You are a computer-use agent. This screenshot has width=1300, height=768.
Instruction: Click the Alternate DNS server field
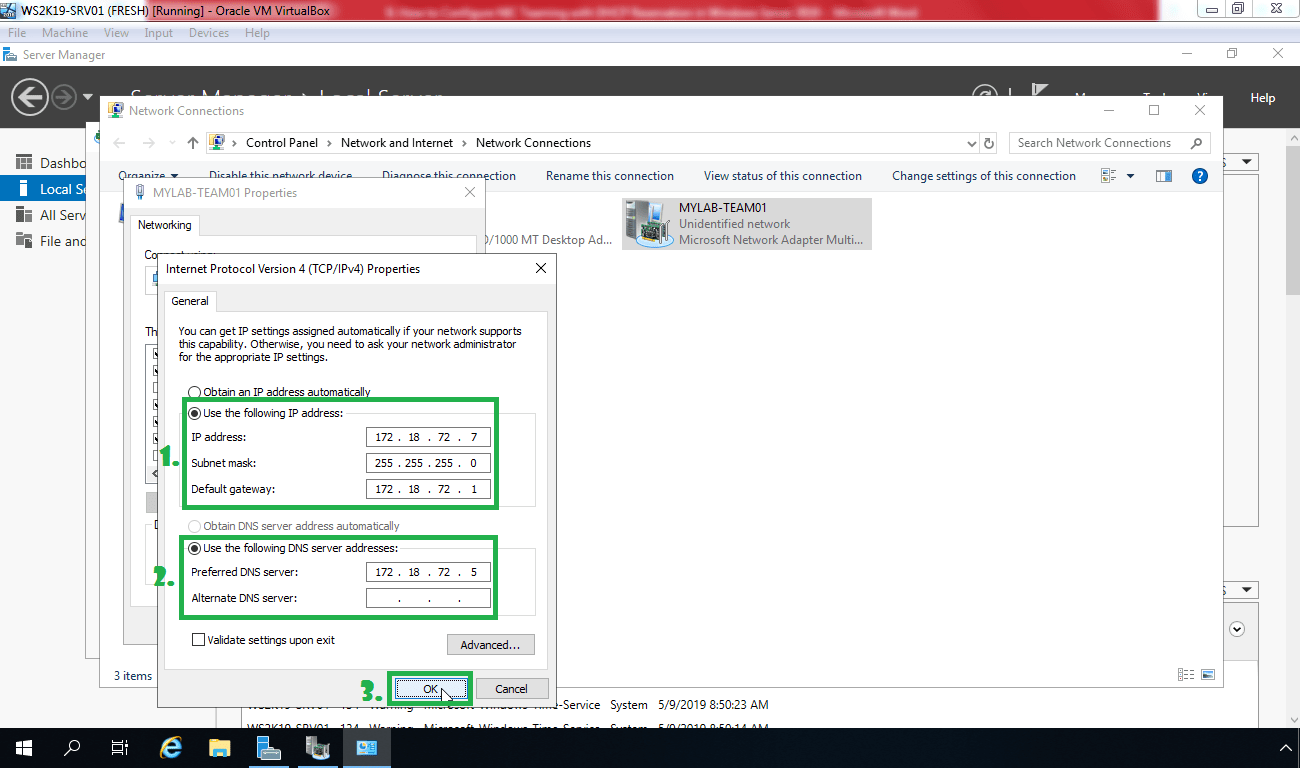coord(428,599)
